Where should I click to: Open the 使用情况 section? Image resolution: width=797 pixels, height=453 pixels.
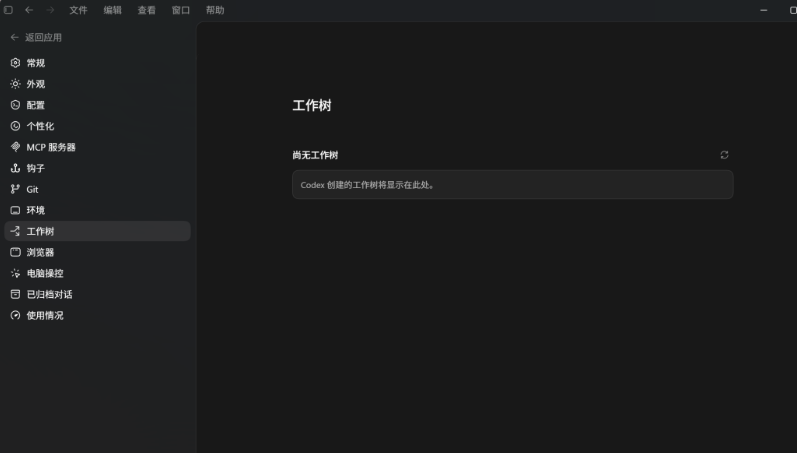coord(98,315)
